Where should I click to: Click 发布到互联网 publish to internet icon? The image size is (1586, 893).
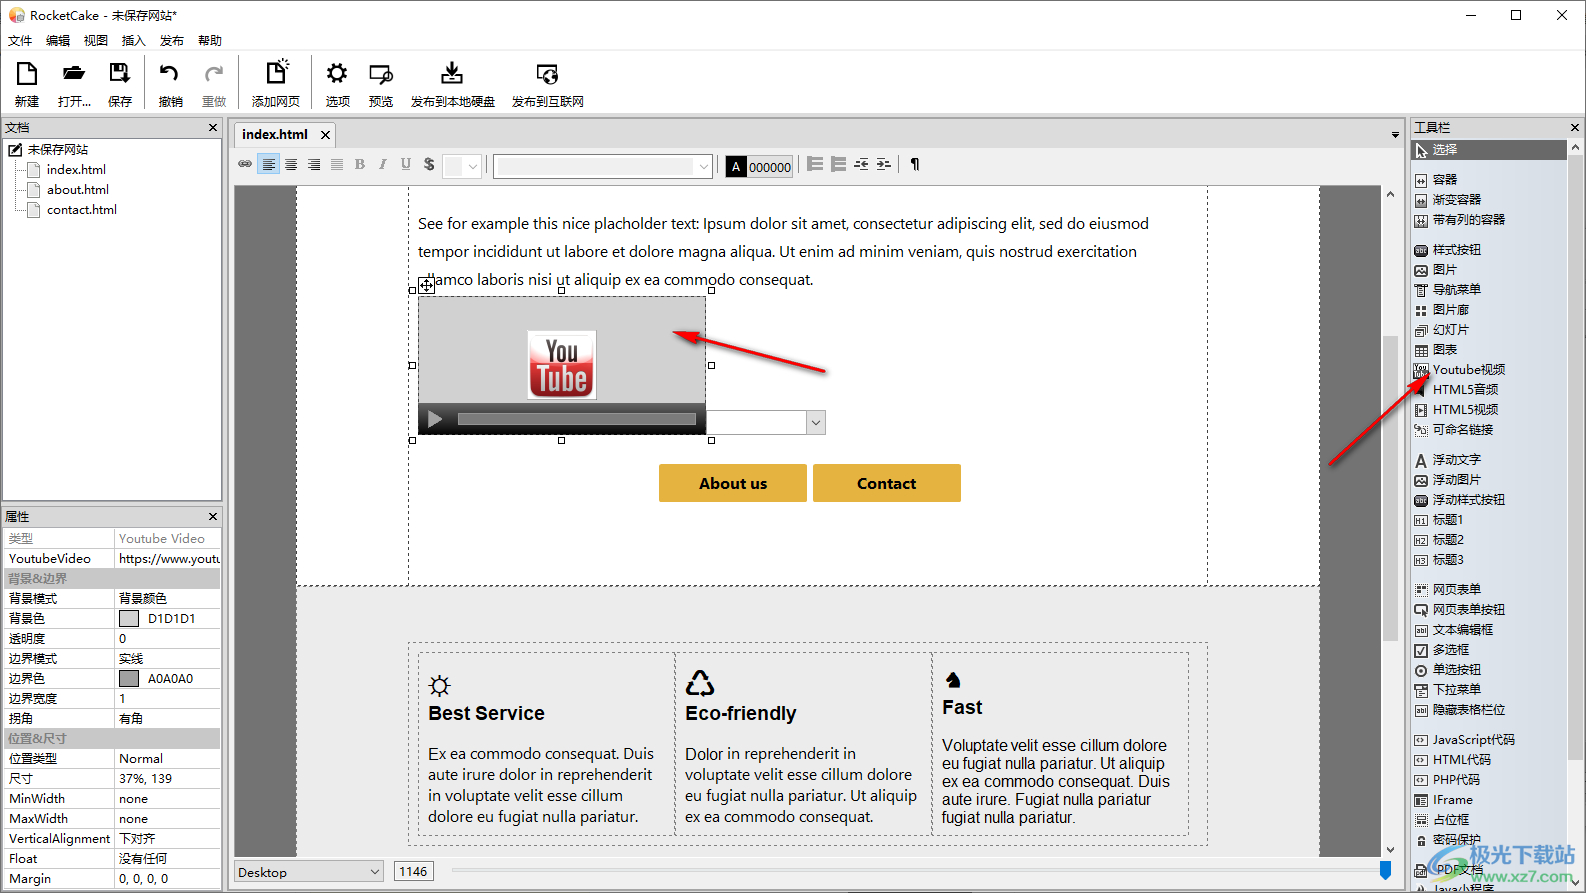tap(547, 74)
